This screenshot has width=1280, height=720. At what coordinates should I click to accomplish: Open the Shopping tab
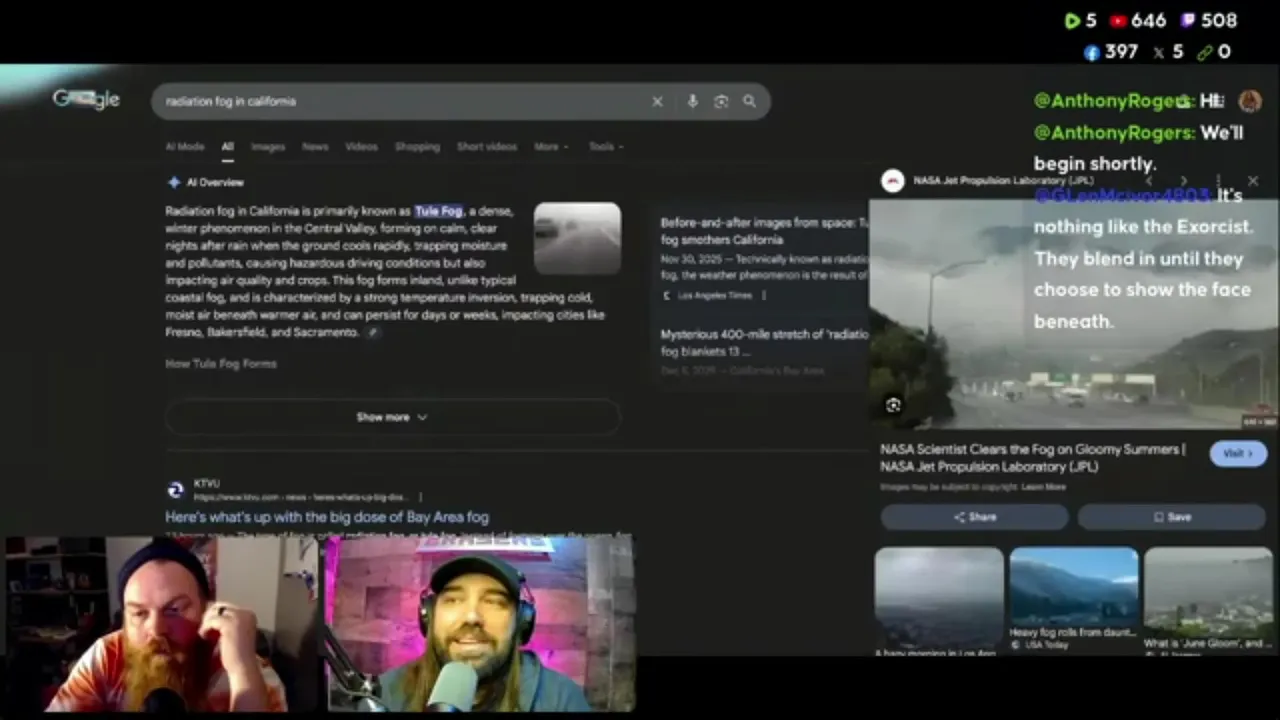[417, 146]
